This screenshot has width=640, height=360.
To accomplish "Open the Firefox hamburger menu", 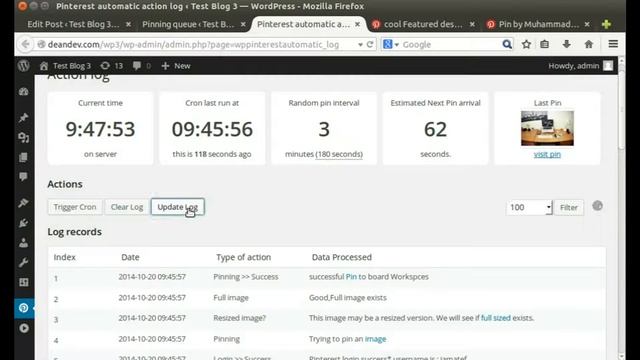I will pyautogui.click(x=613, y=44).
